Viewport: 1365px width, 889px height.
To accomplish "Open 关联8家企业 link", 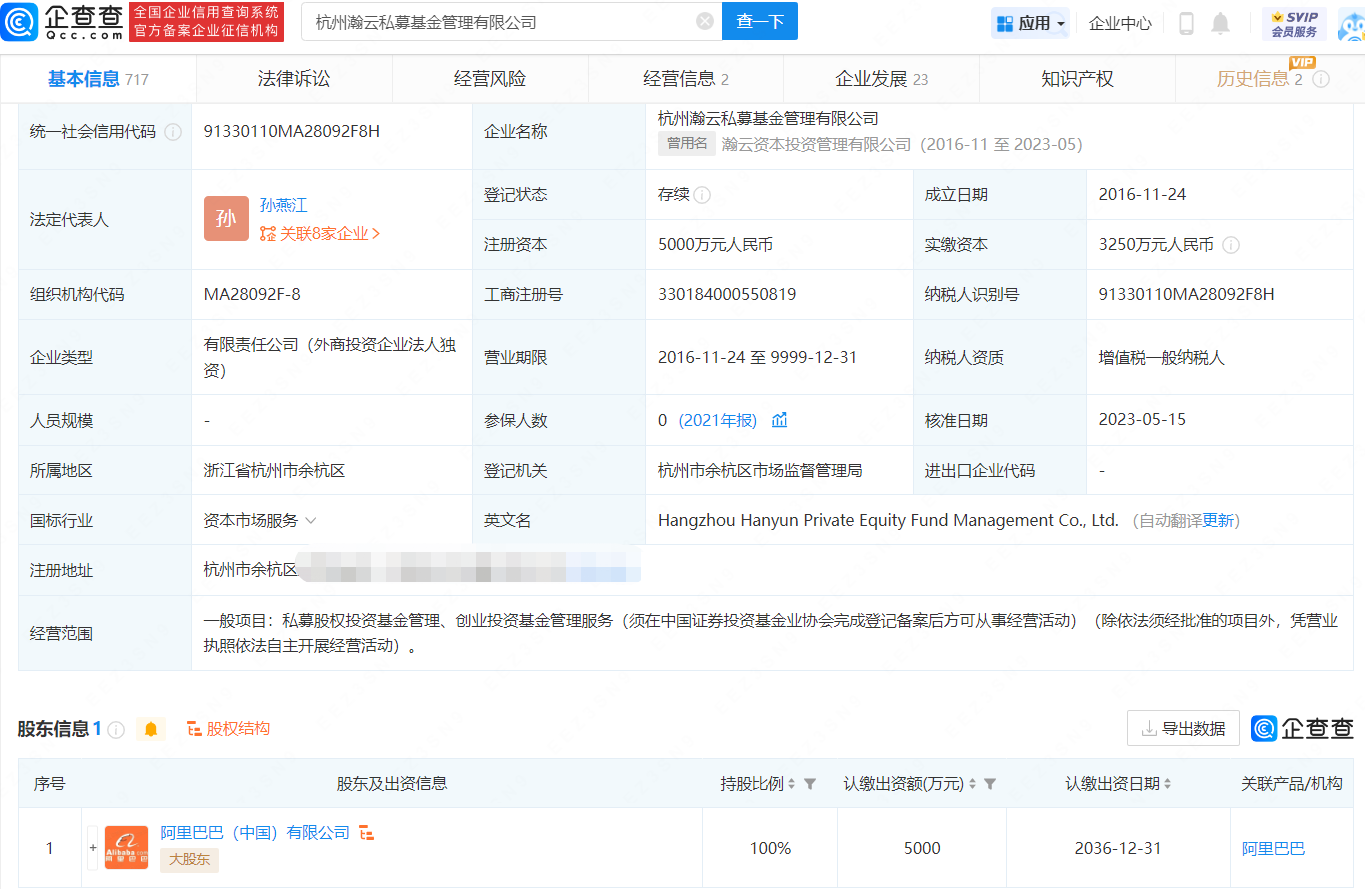I will 320,233.
